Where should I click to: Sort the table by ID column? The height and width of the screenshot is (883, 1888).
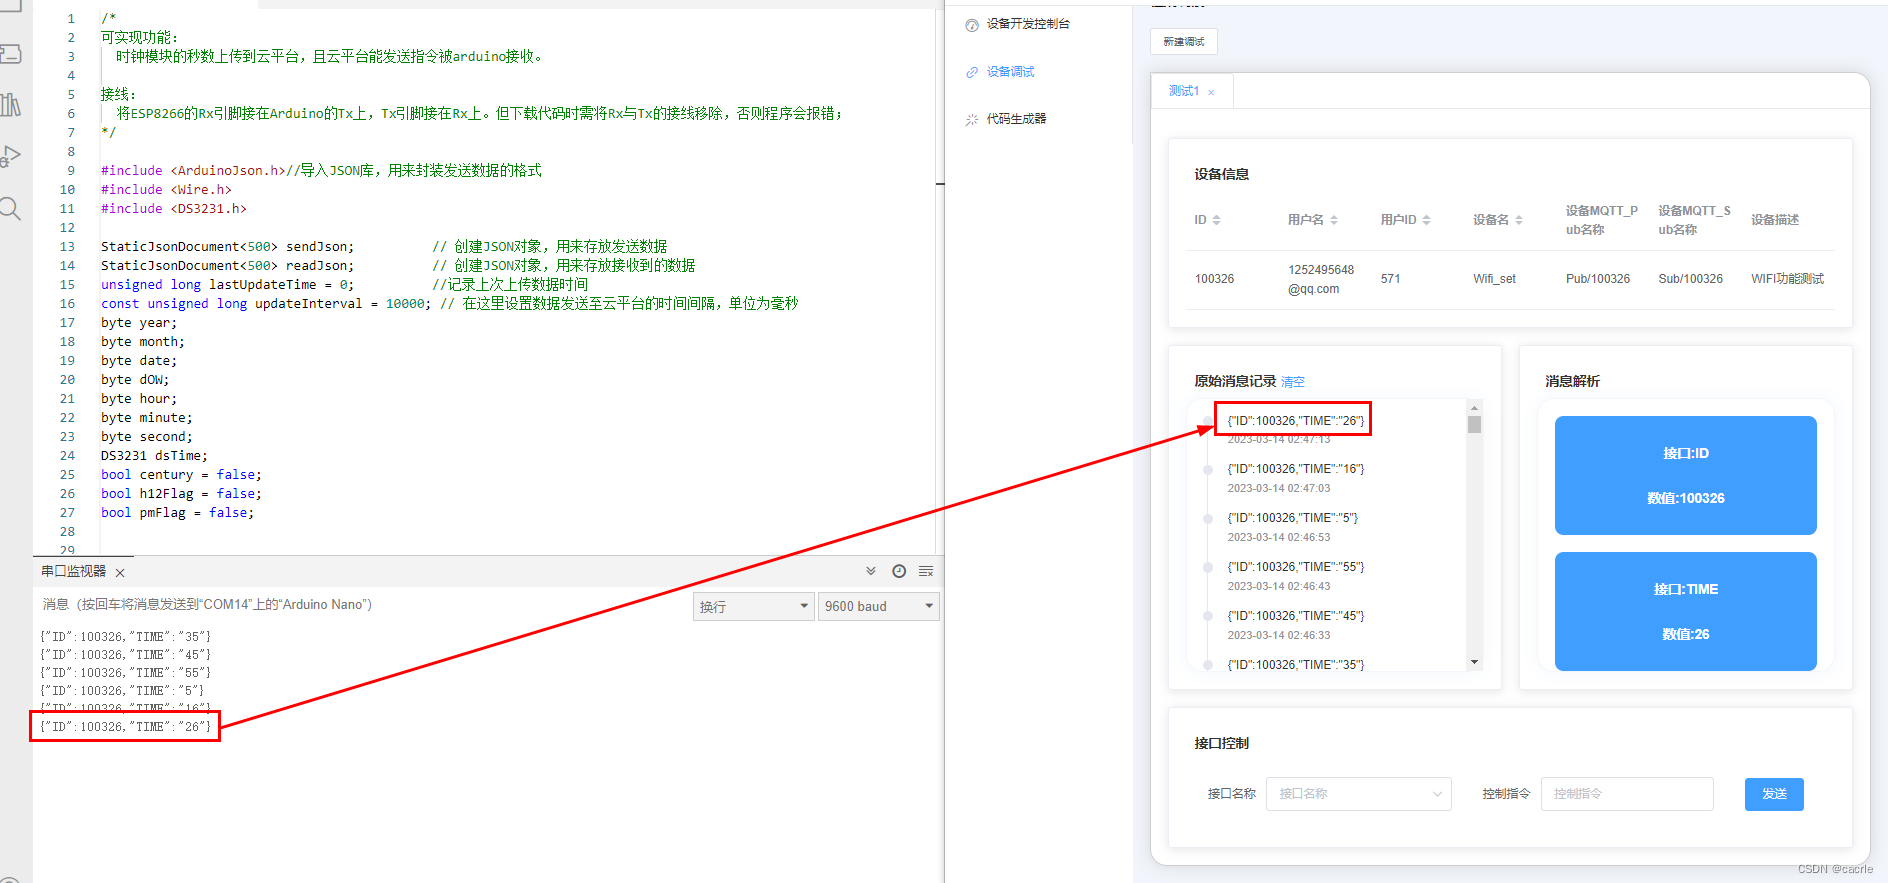click(1216, 220)
